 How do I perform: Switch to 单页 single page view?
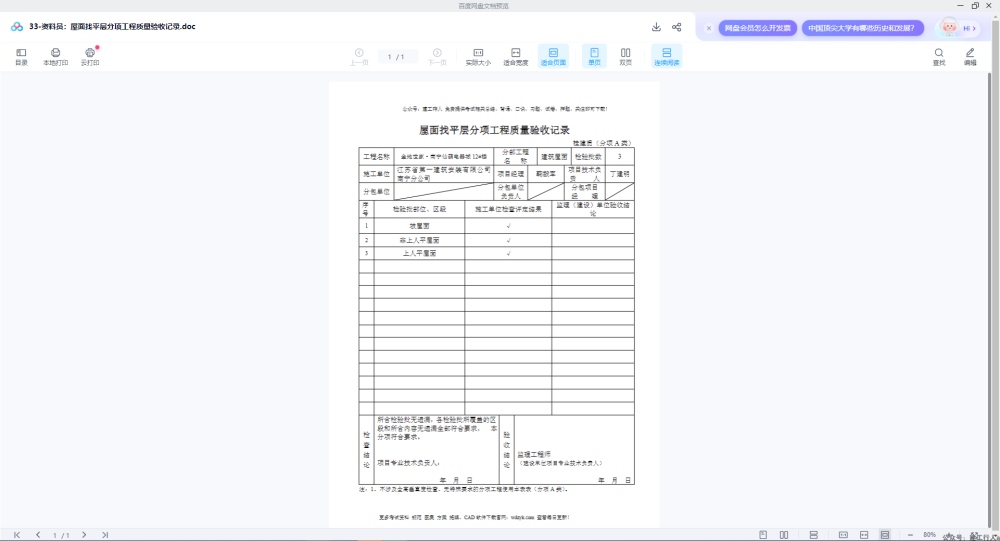pyautogui.click(x=594, y=56)
